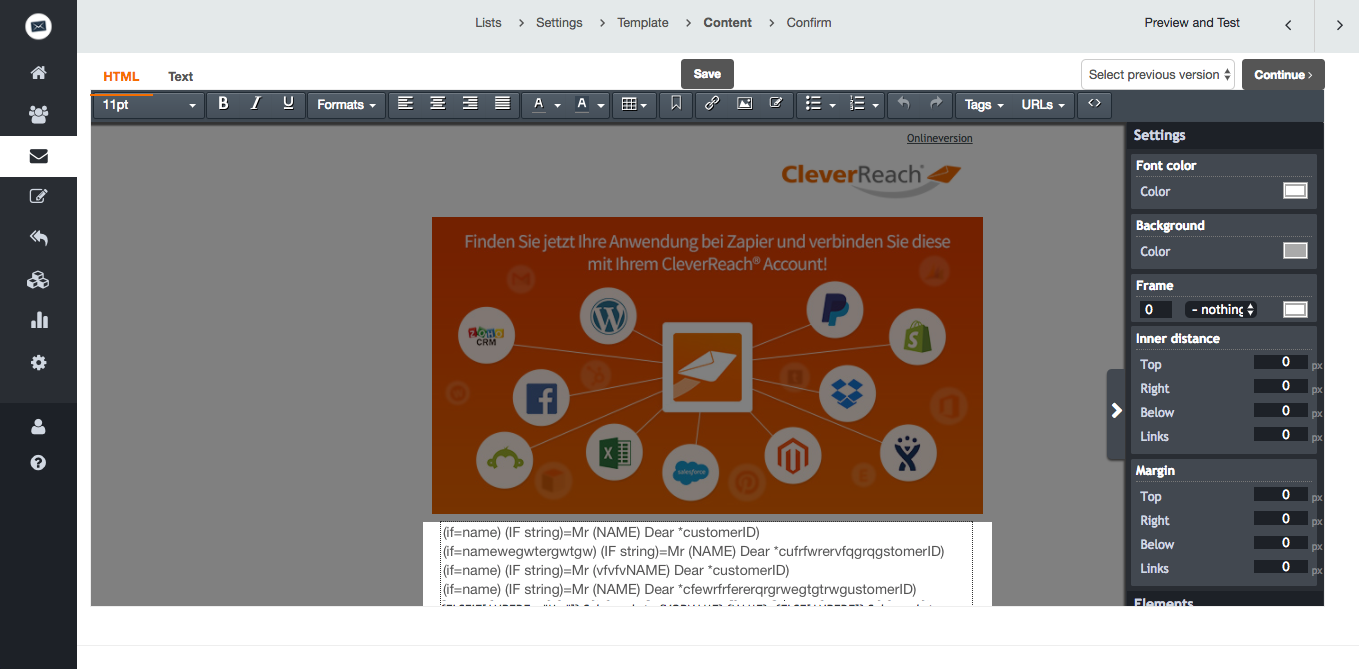The width and height of the screenshot is (1359, 669).
Task: Go to the Template step
Action: click(643, 23)
